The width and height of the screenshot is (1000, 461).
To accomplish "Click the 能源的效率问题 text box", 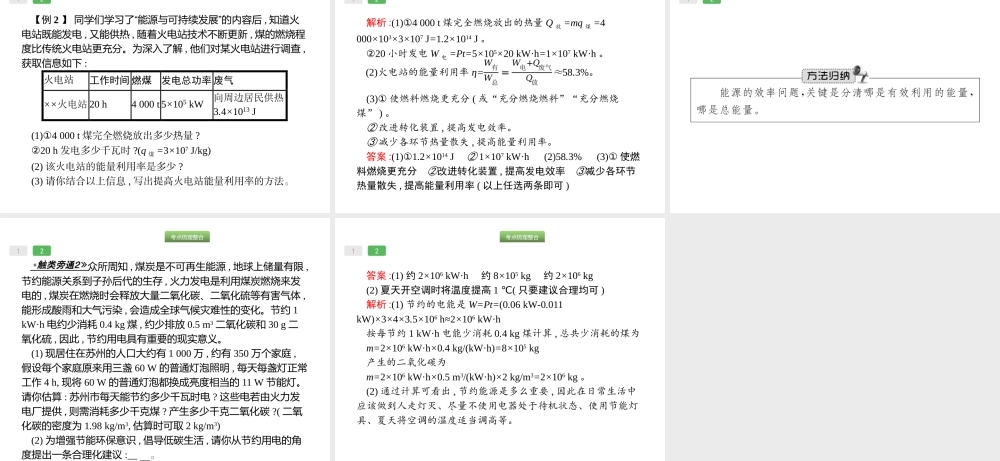I will tap(834, 101).
